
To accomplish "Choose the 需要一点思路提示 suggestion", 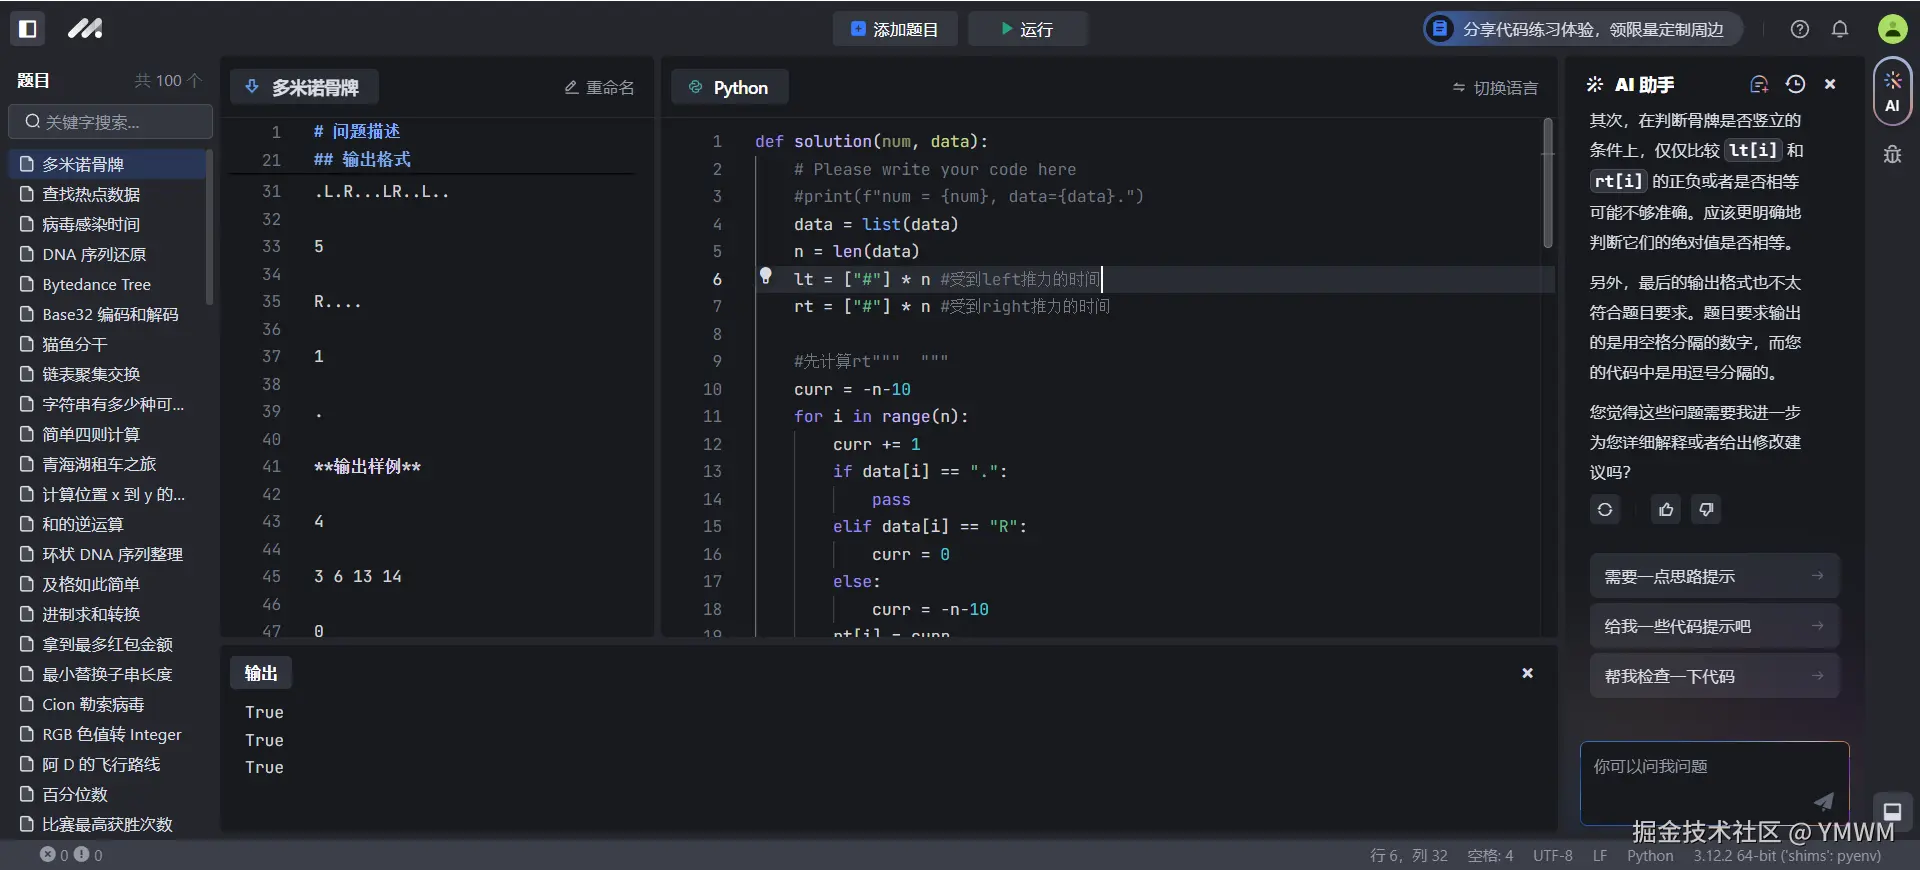I will (x=1714, y=576).
